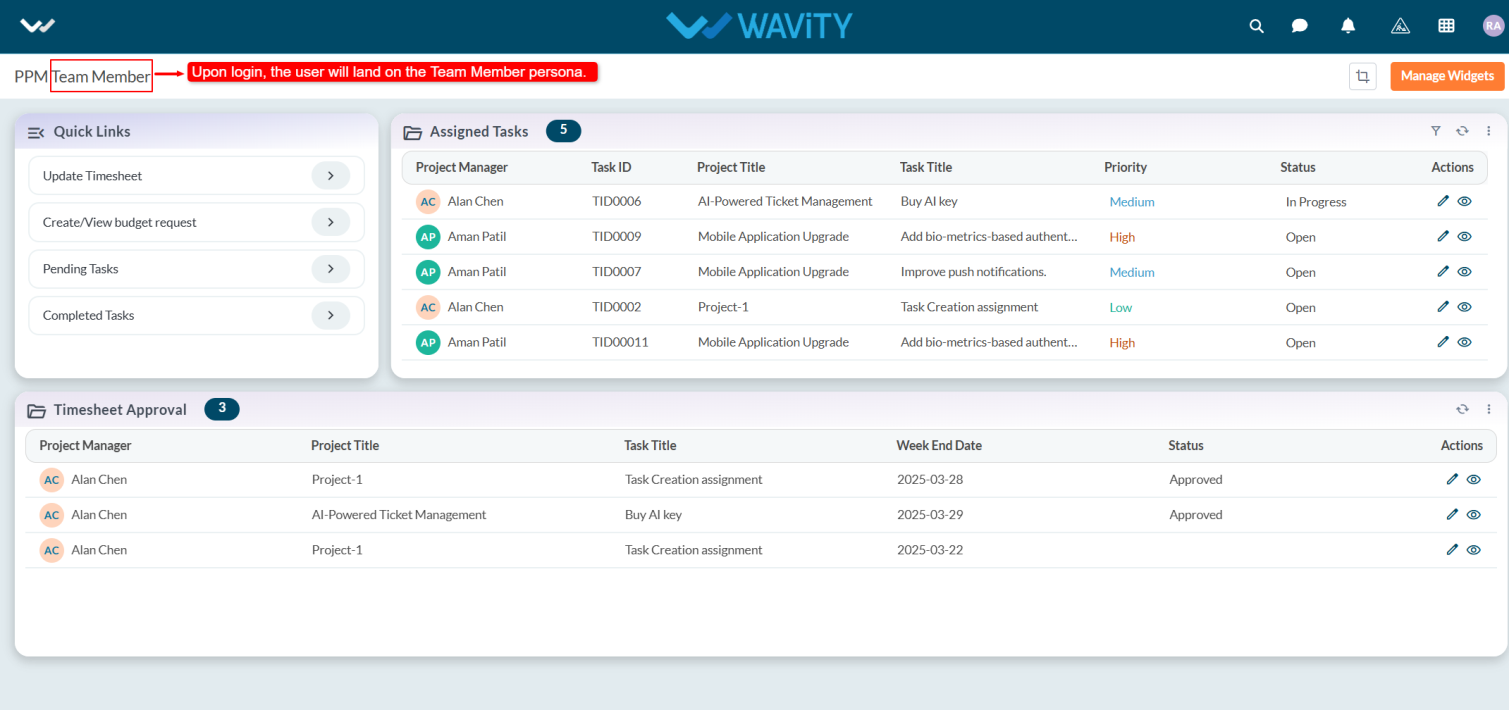
Task: Open the Update Timesheet quick link
Action: pyautogui.click(x=196, y=176)
